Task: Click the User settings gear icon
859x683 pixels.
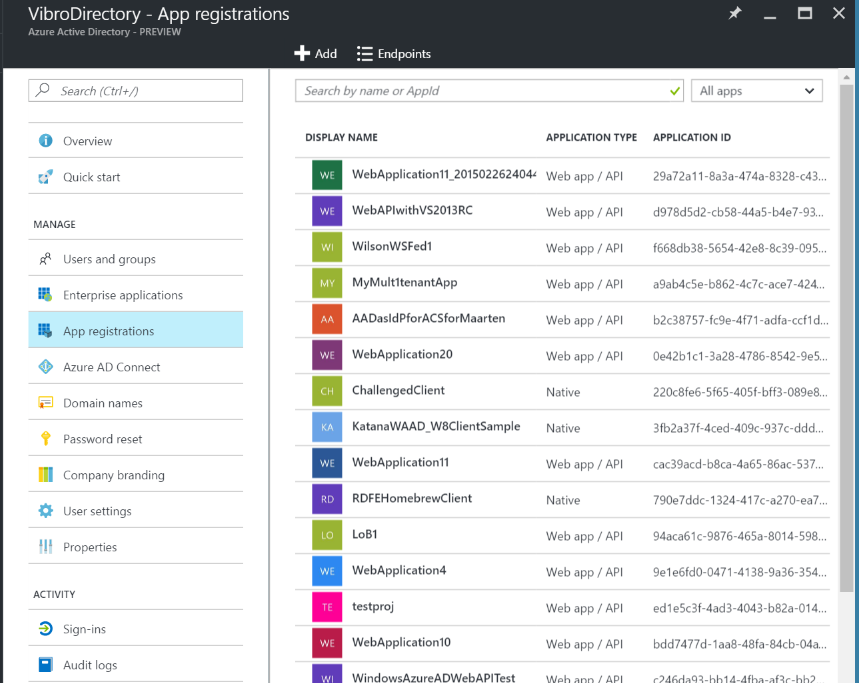Action: pos(45,511)
